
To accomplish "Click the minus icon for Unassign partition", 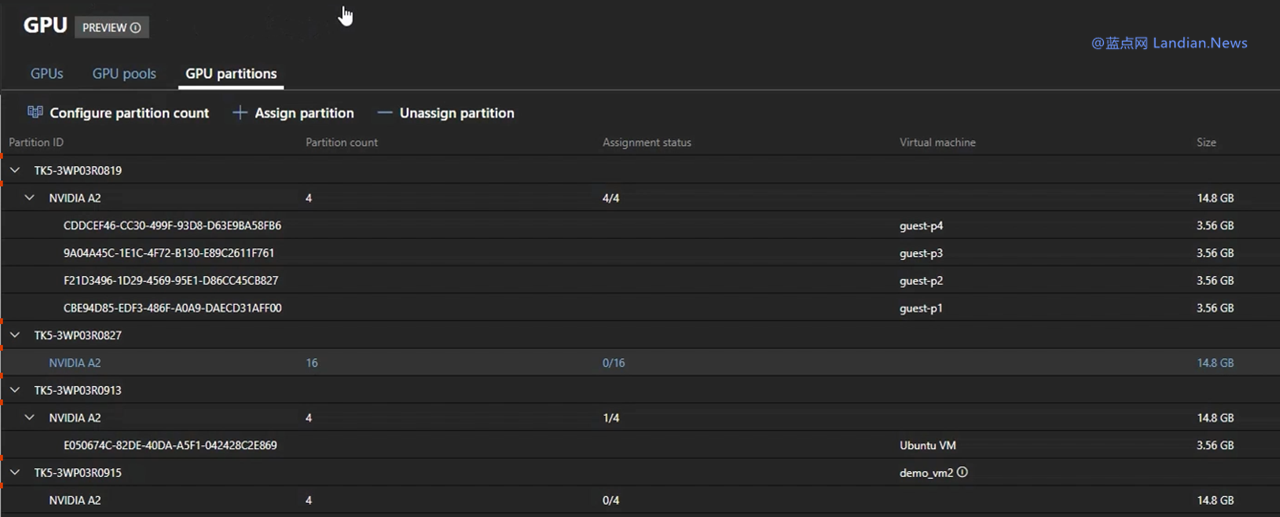I will click(x=385, y=113).
